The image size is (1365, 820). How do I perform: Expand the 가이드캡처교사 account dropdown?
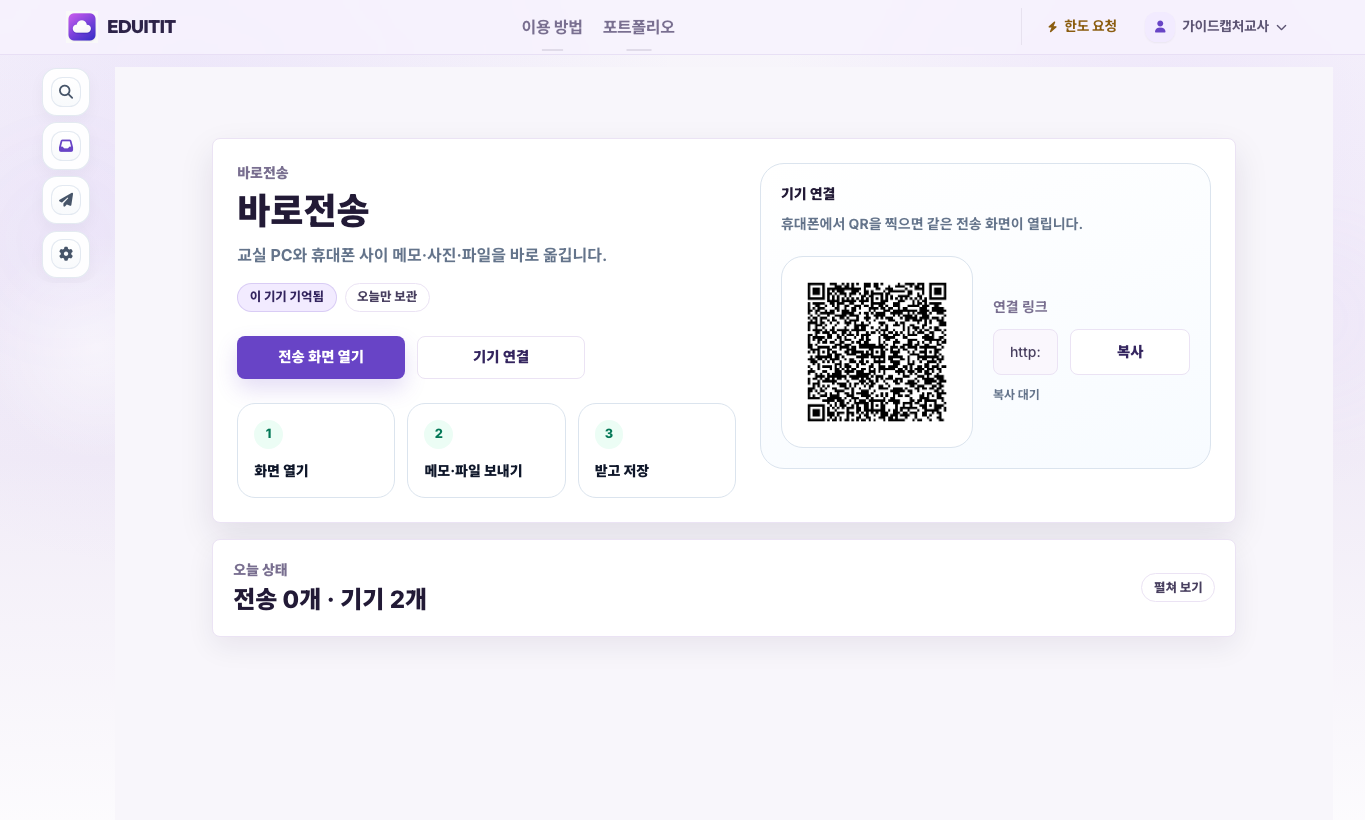pyautogui.click(x=1217, y=27)
